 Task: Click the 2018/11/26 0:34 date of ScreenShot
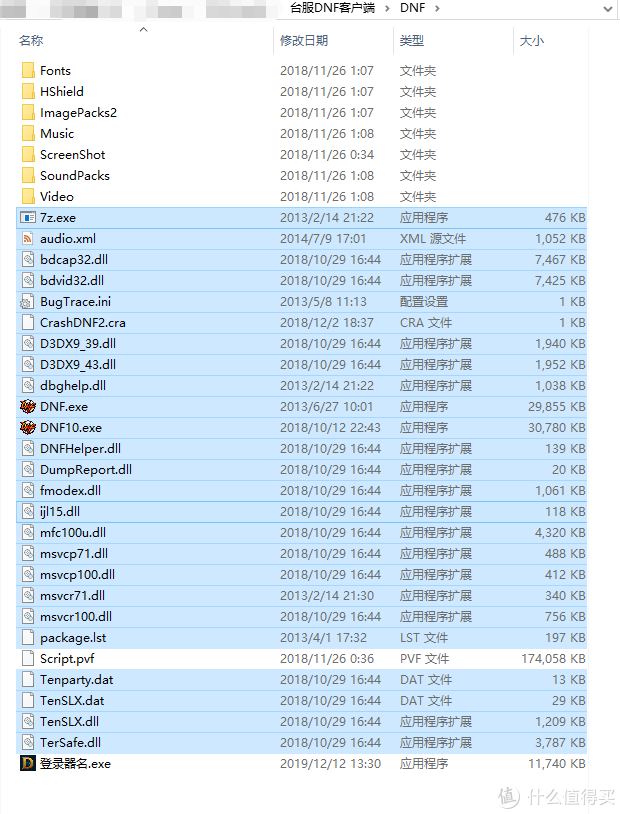(327, 155)
